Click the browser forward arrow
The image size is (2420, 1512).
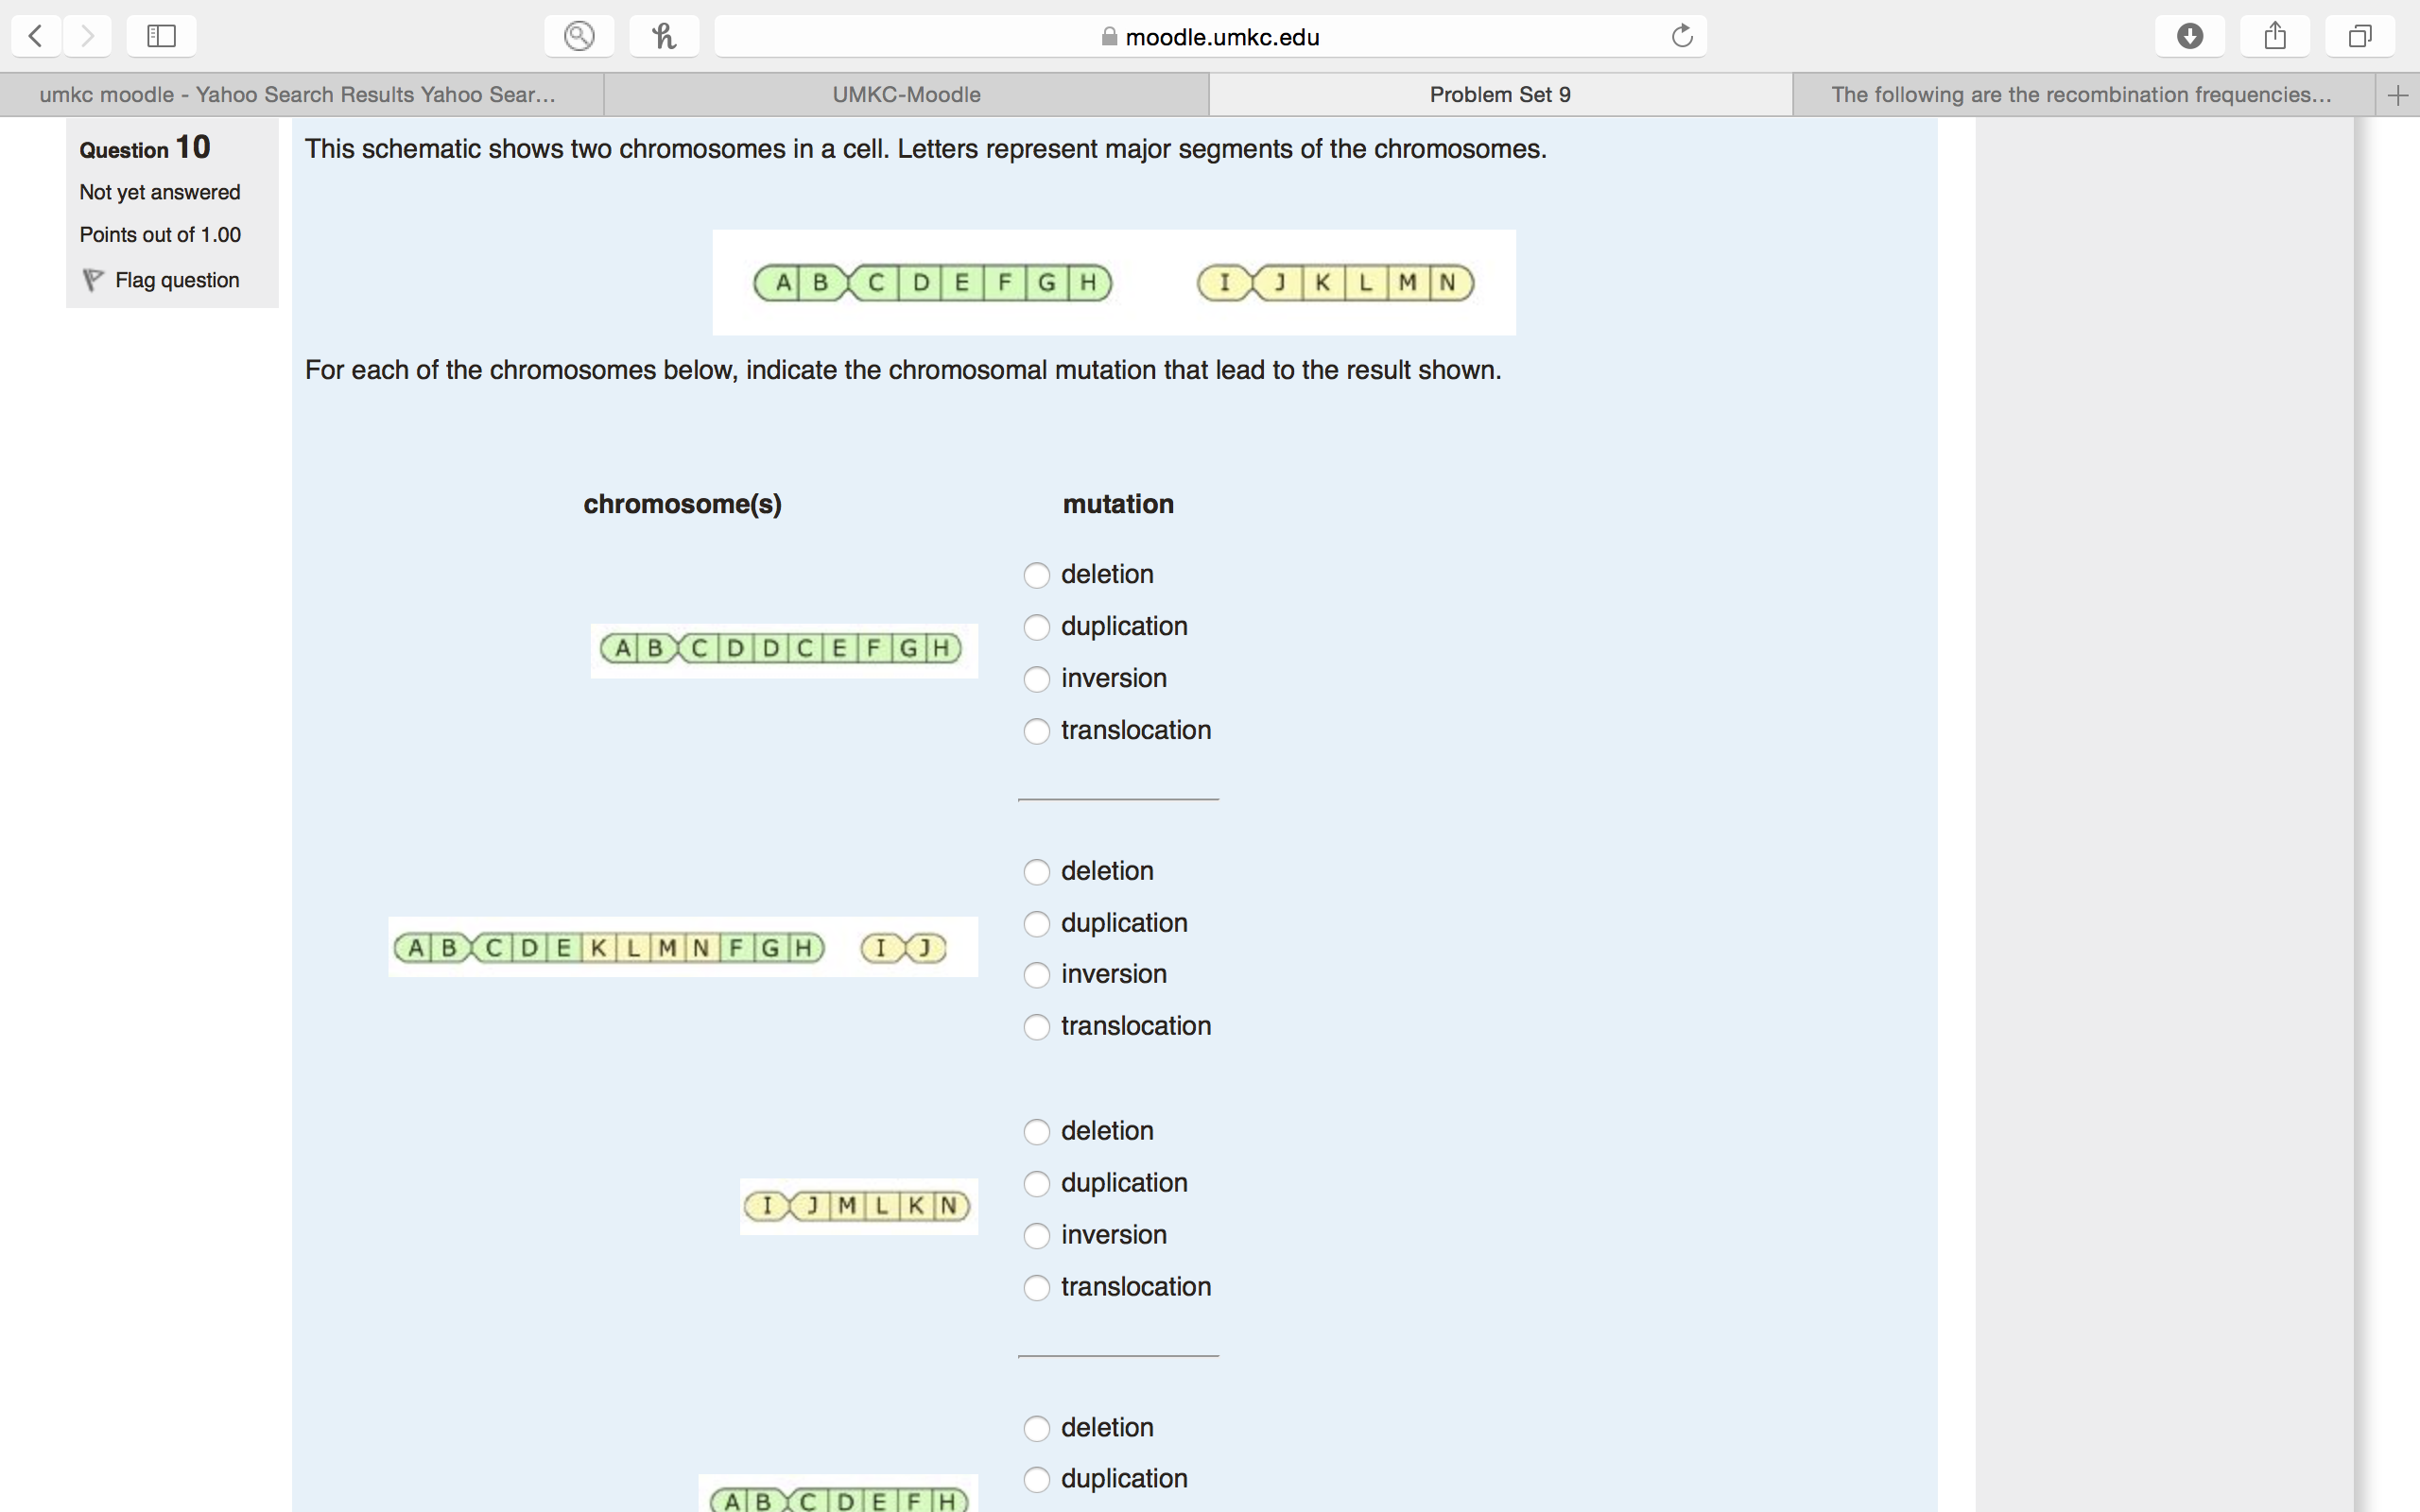[88, 37]
